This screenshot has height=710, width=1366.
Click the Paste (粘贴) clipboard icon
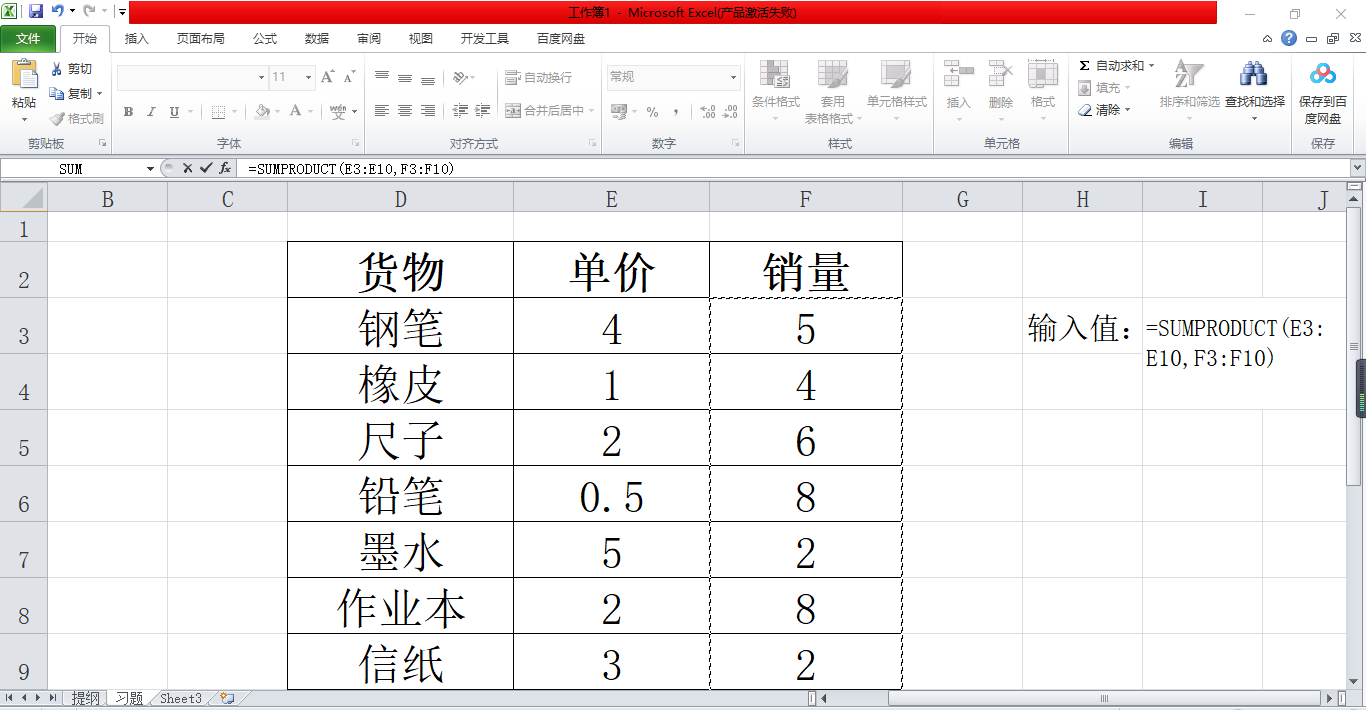[x=24, y=73]
